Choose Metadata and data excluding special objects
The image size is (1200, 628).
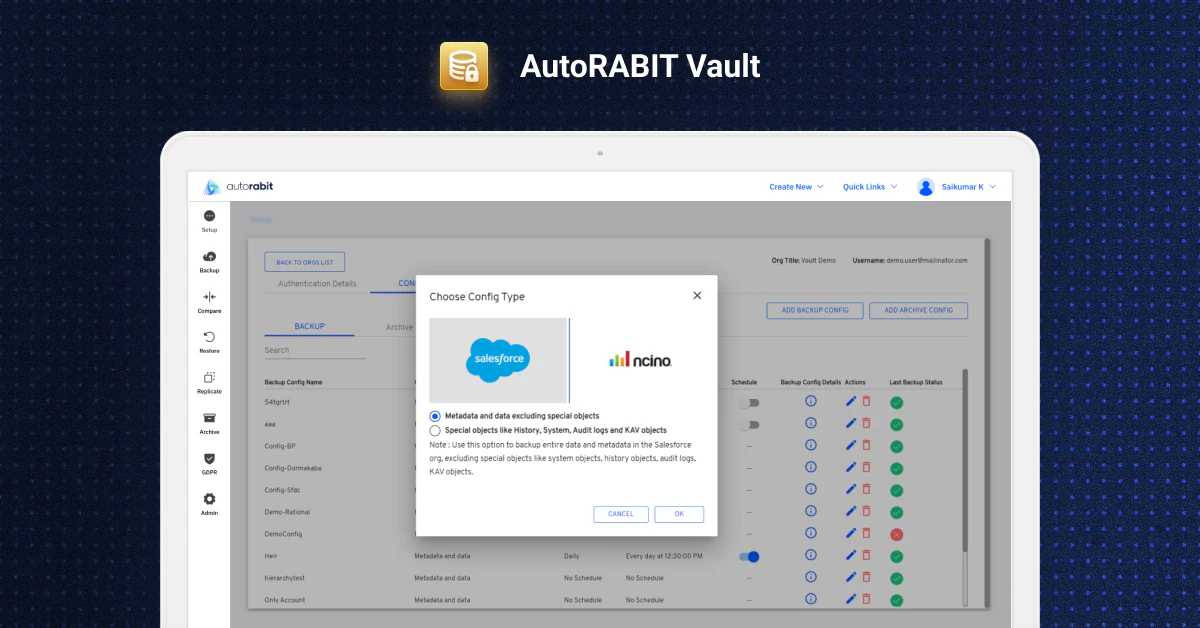434,417
